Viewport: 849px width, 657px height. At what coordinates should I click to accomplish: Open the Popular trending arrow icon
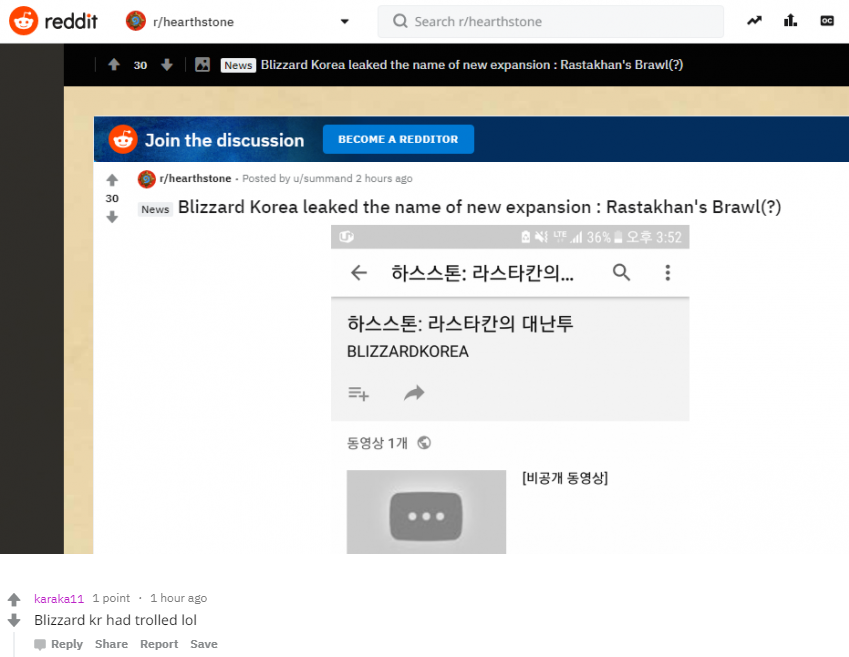click(754, 21)
